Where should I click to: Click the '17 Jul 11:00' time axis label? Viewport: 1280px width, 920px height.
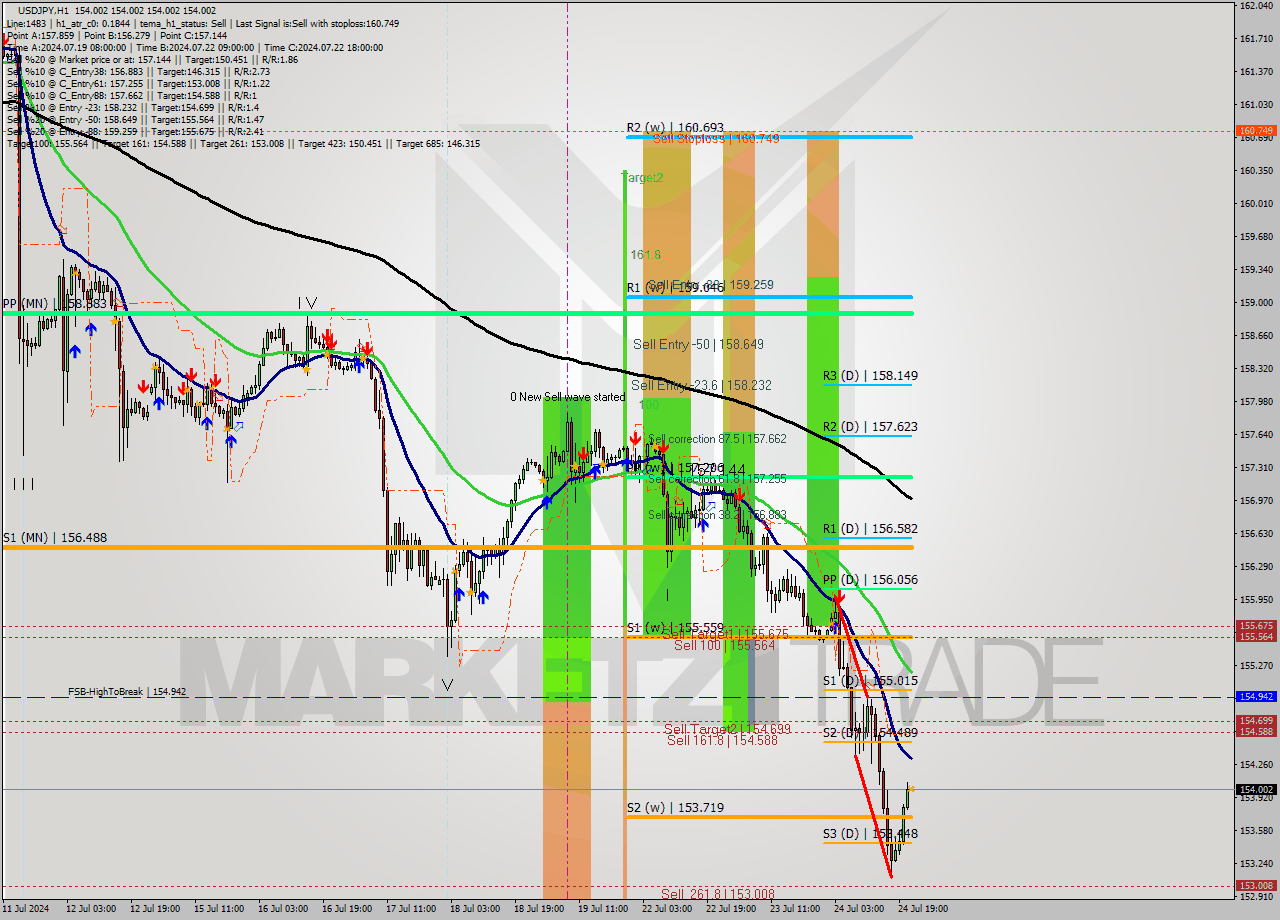pos(411,910)
